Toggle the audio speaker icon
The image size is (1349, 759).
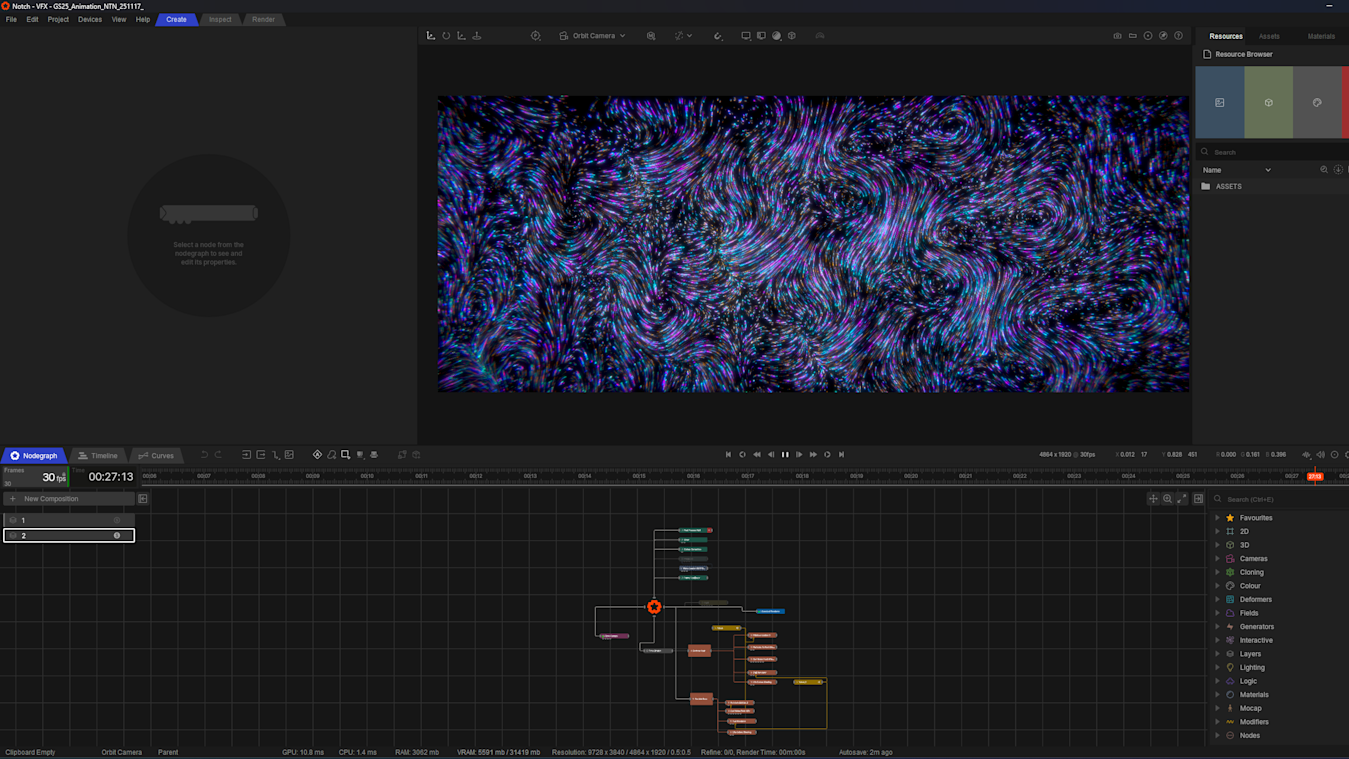[1320, 455]
